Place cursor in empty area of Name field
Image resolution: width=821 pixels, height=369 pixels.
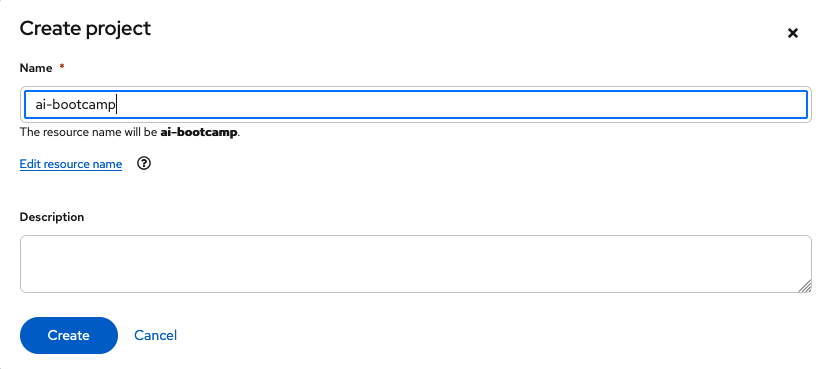(x=461, y=104)
